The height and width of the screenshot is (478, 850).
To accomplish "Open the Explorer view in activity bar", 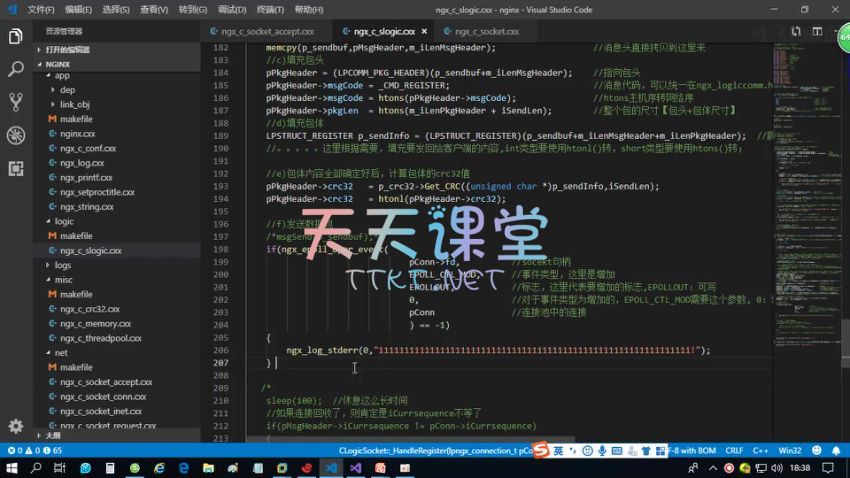I will [15, 37].
